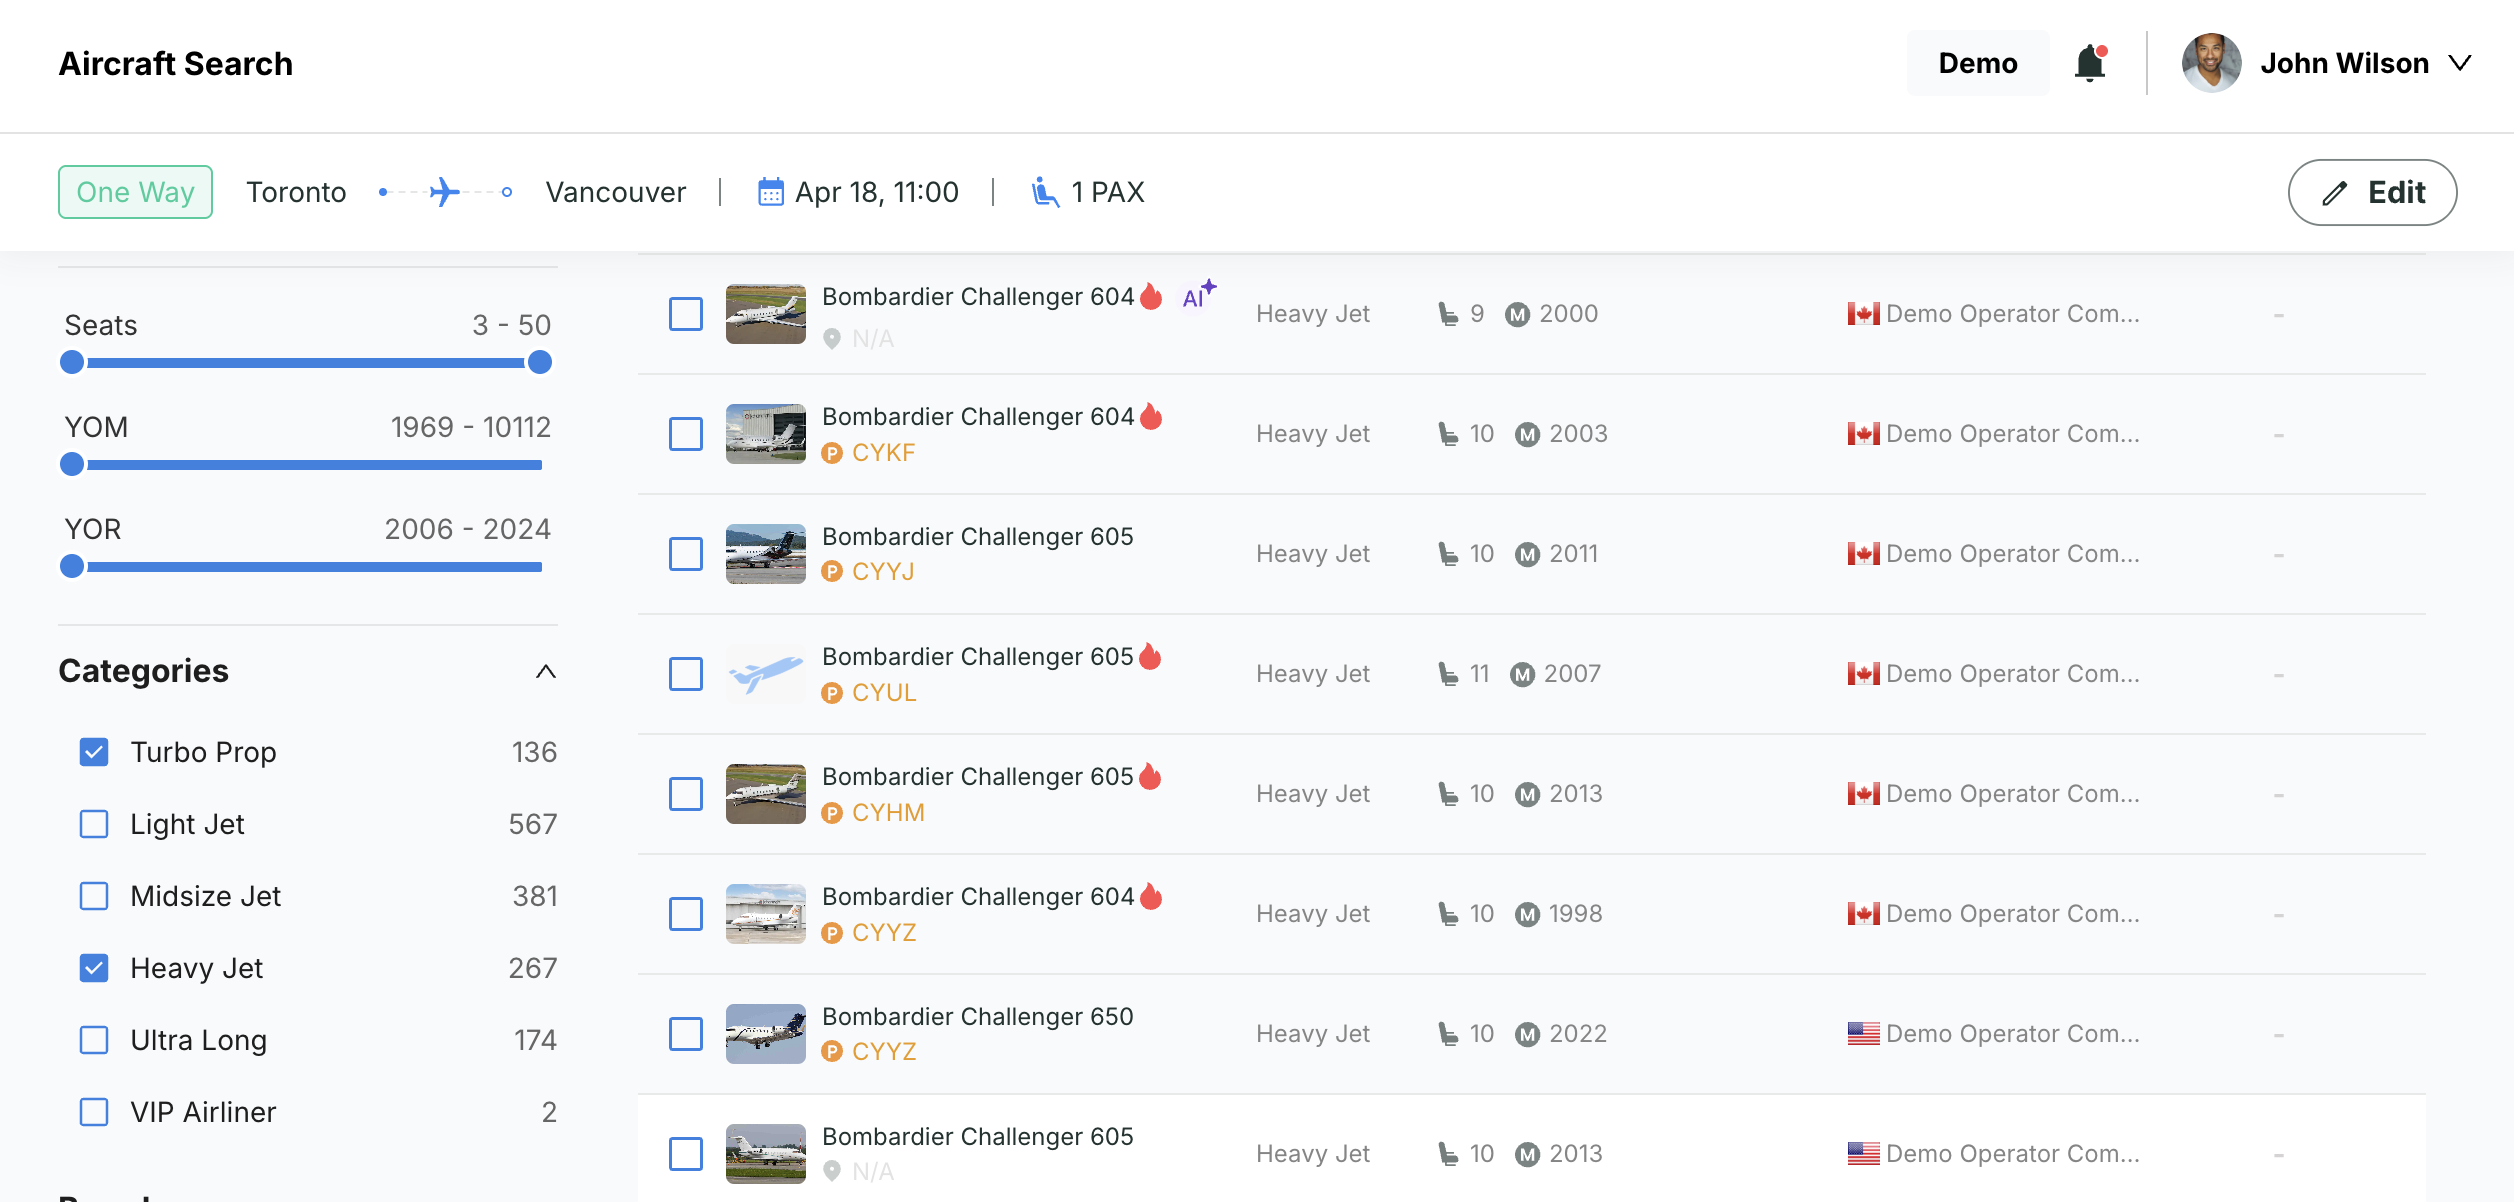Click the orange P icon next to CYHM
The image size is (2514, 1202).
tap(831, 813)
